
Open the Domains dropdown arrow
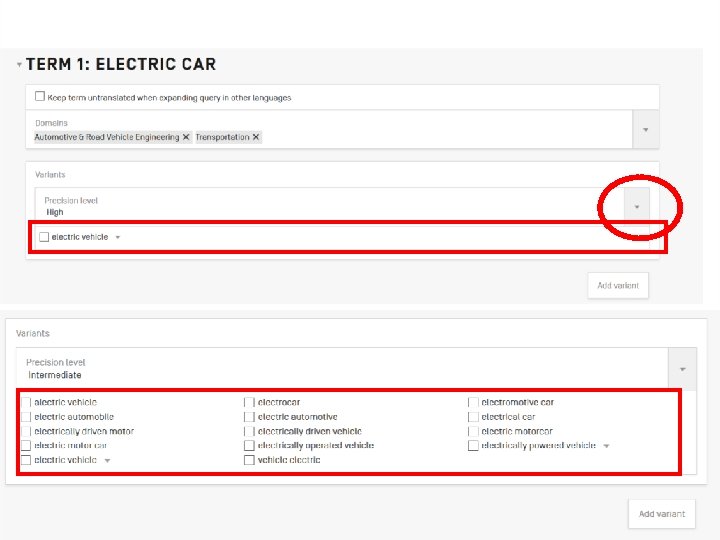(645, 129)
